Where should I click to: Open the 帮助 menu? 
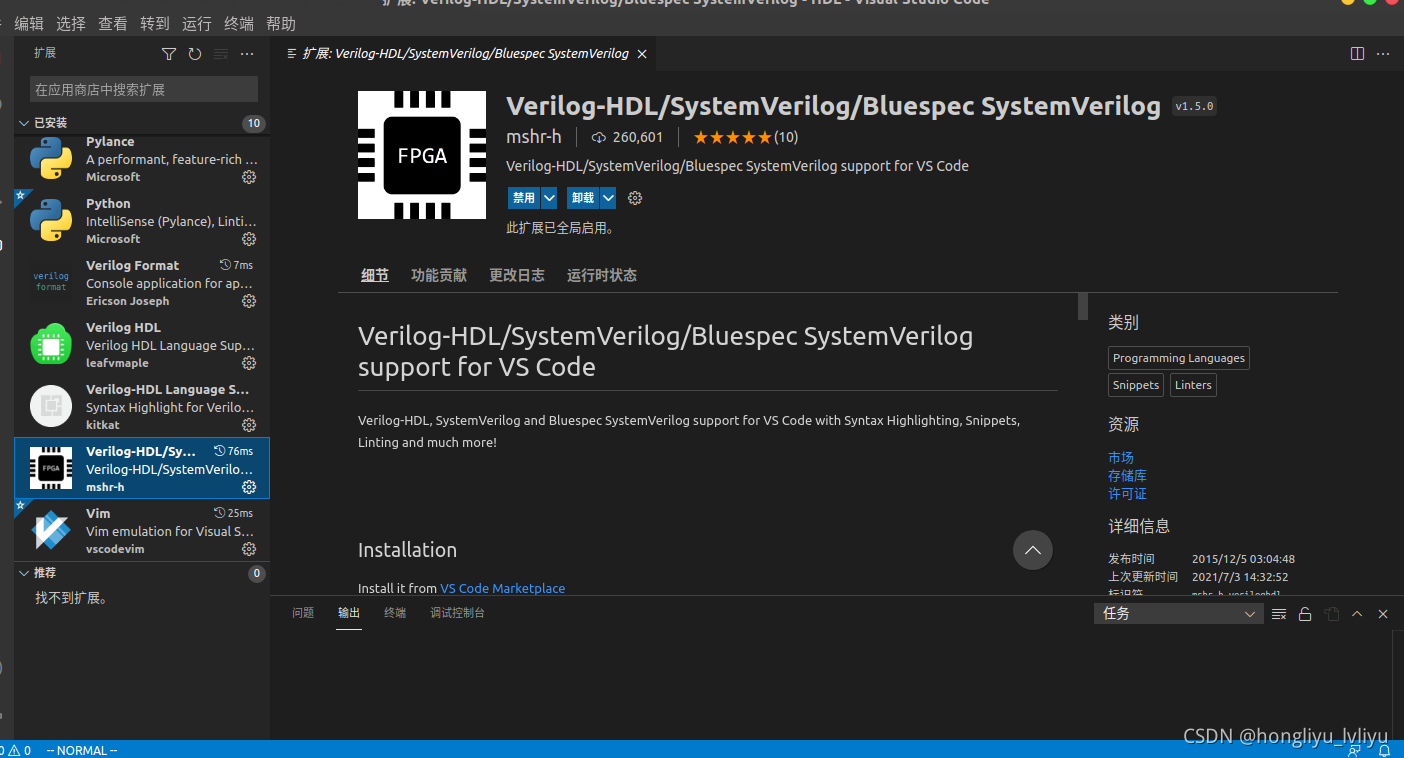tap(281, 23)
